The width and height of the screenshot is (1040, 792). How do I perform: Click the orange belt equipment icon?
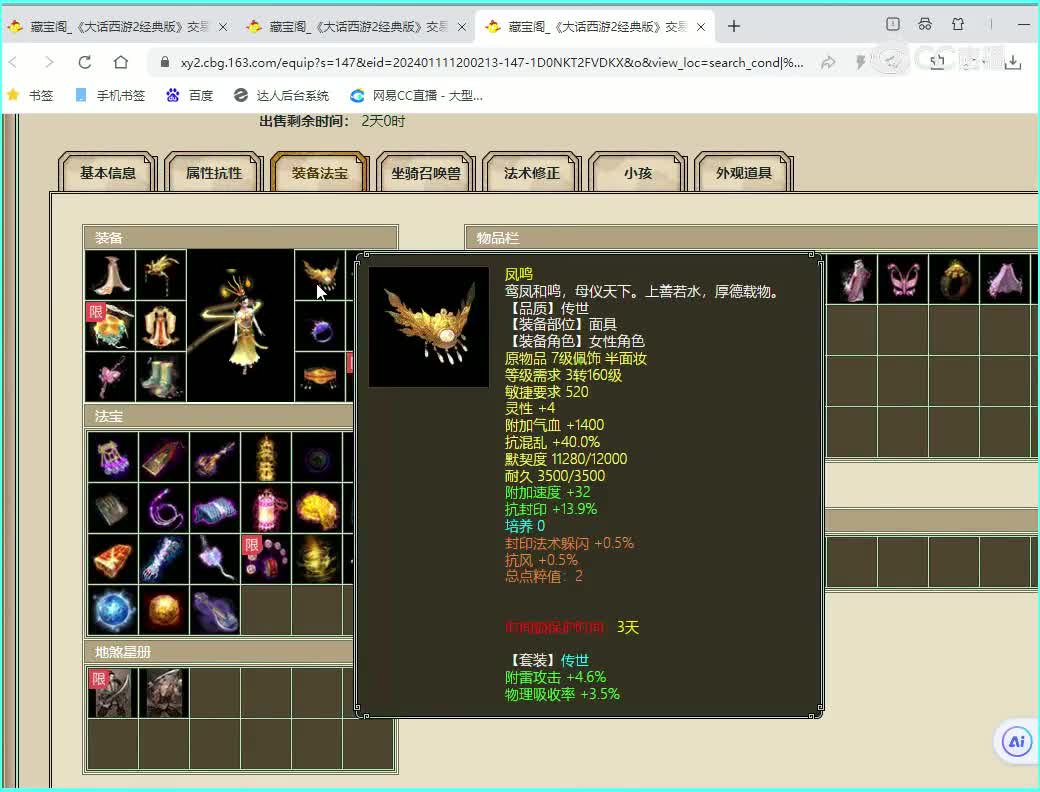click(x=320, y=377)
